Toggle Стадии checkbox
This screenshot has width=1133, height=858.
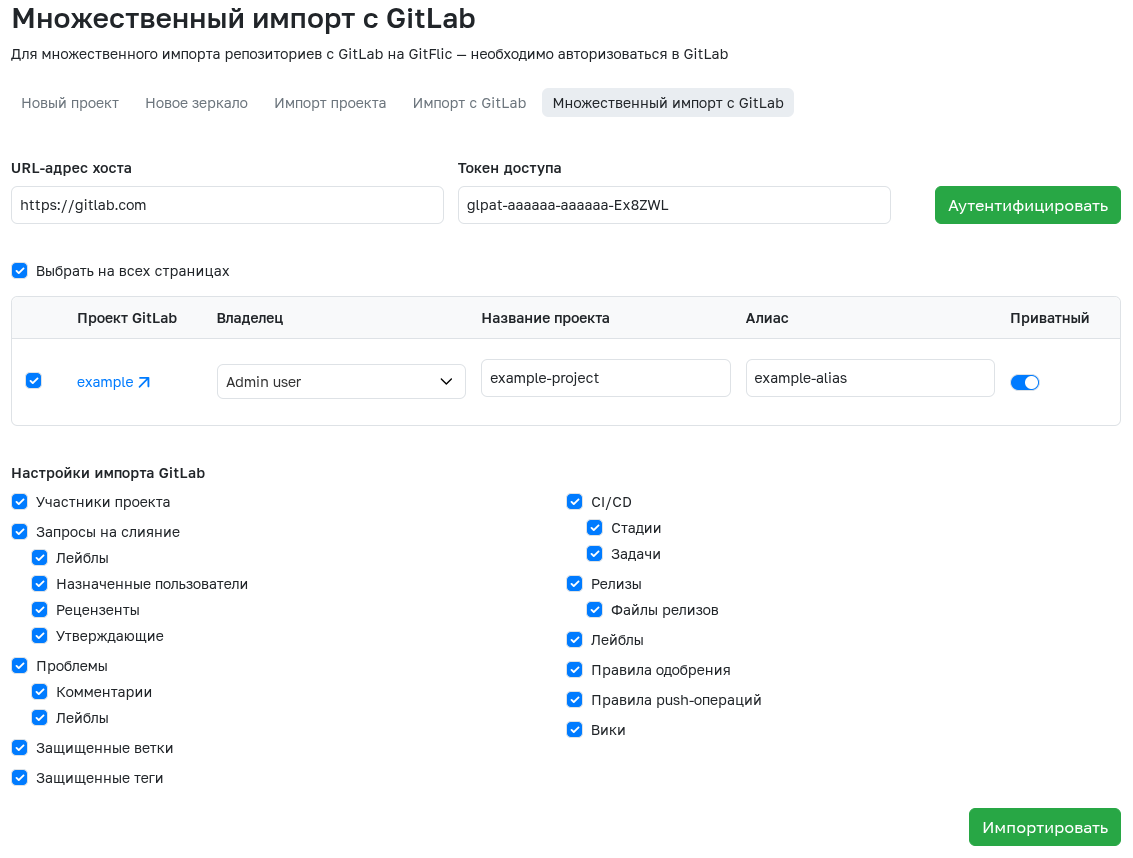pos(595,528)
